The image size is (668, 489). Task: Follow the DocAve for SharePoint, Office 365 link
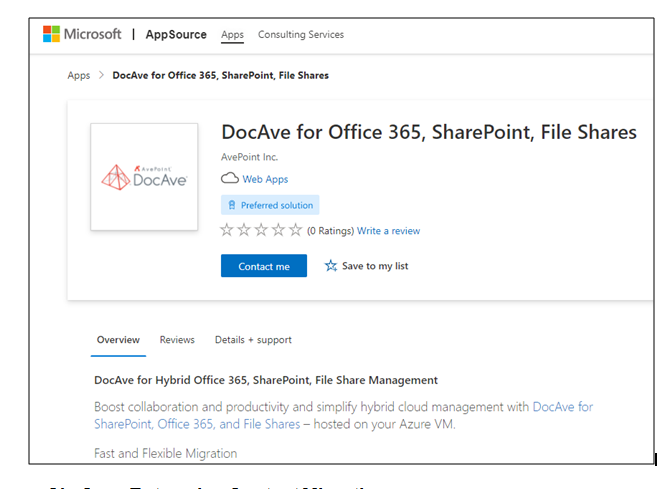tap(343, 415)
